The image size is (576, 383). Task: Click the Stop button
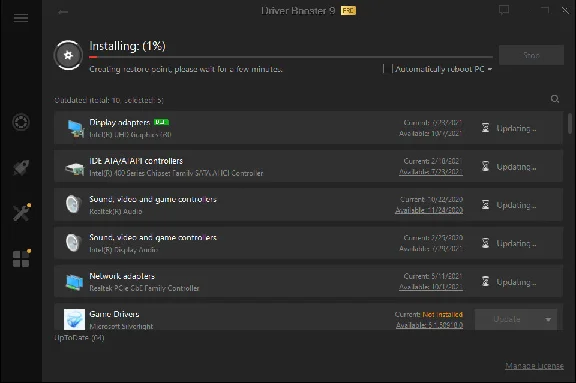[531, 55]
